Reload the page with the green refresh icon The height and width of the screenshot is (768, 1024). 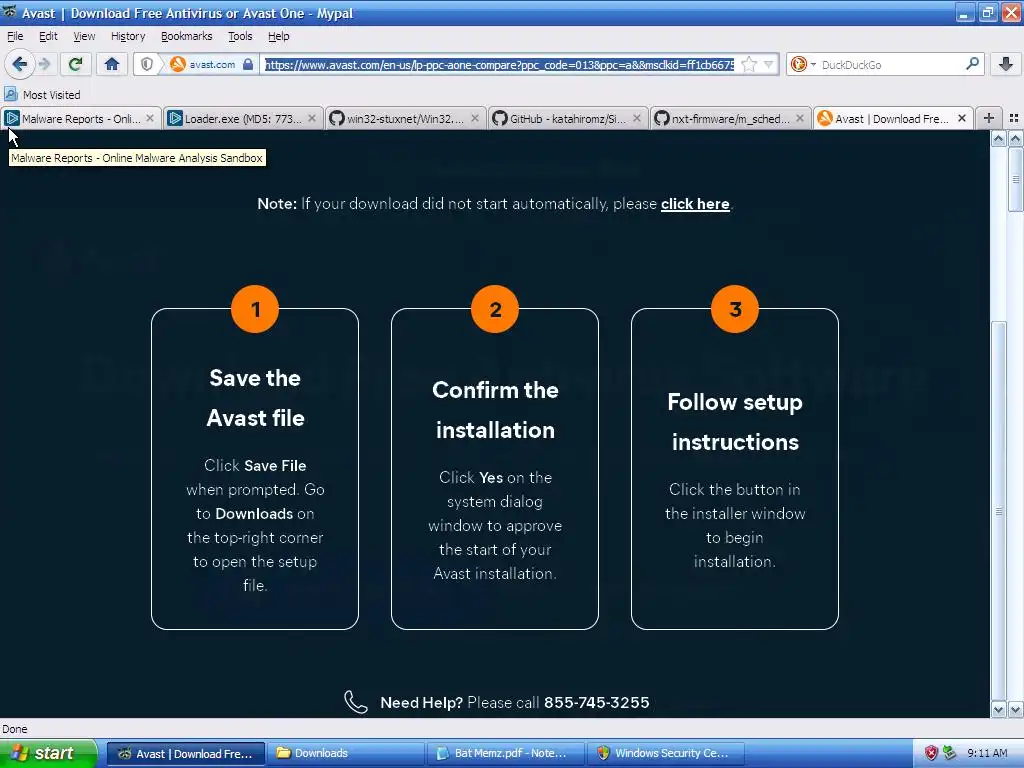(75, 64)
